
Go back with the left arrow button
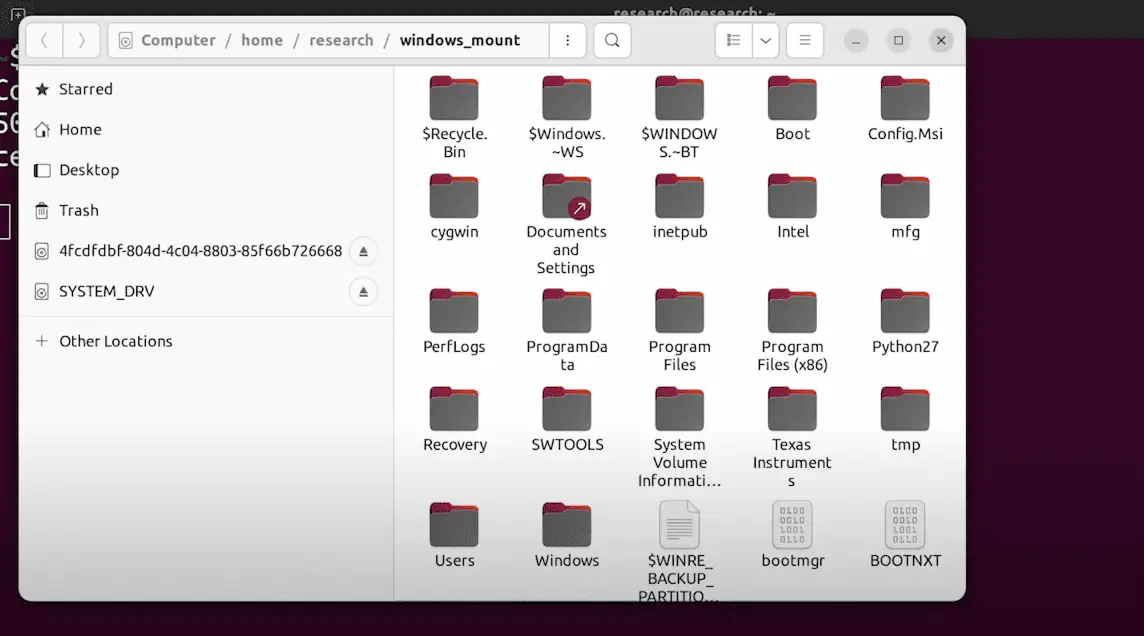coord(45,41)
